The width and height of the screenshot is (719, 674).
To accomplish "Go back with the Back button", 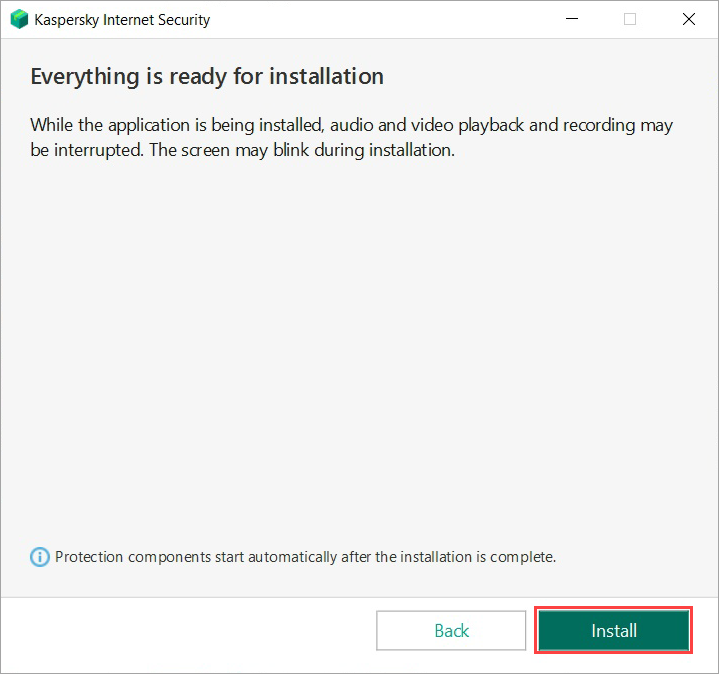I will (x=451, y=631).
